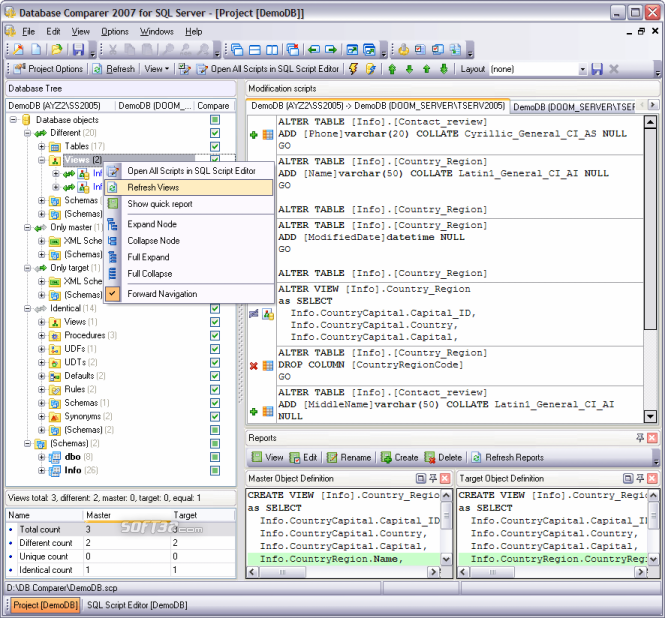Expand the Procedures (3) node
Screen dimensions: 665x618
[42, 336]
